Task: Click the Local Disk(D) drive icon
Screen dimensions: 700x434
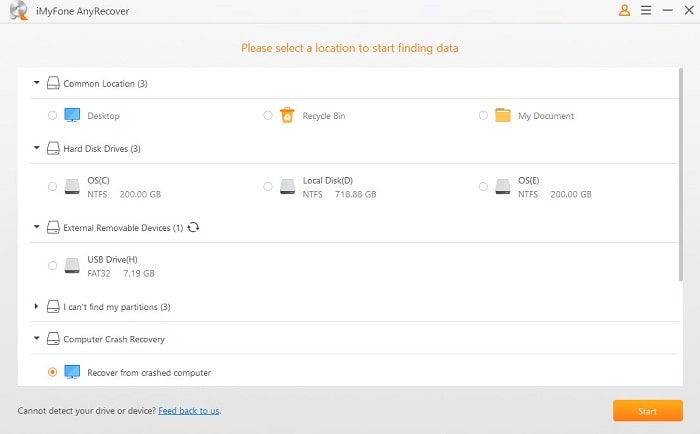Action: coord(287,187)
